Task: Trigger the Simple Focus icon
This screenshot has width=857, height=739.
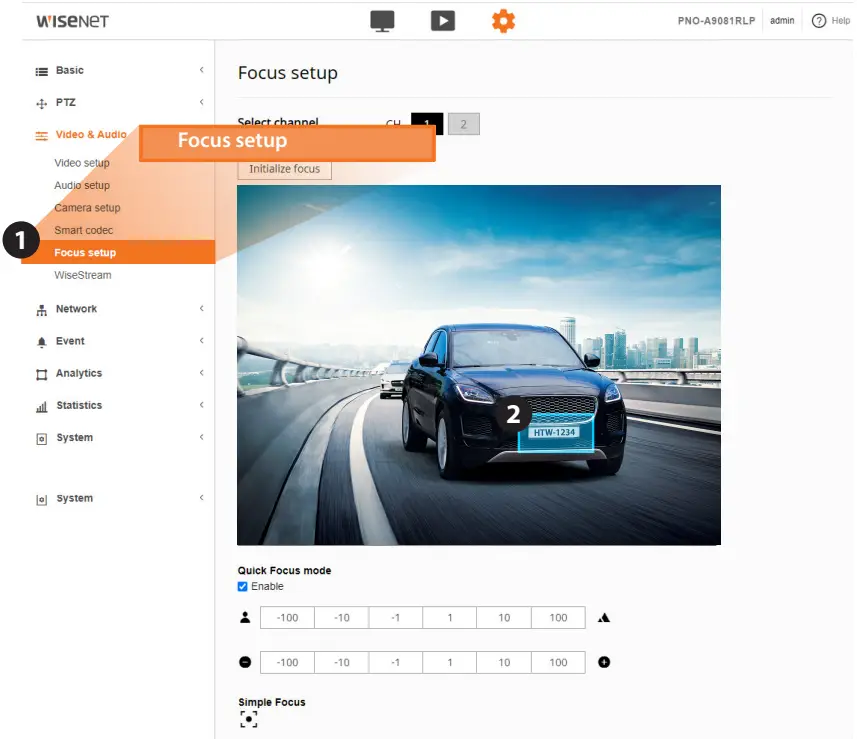Action: [x=248, y=718]
